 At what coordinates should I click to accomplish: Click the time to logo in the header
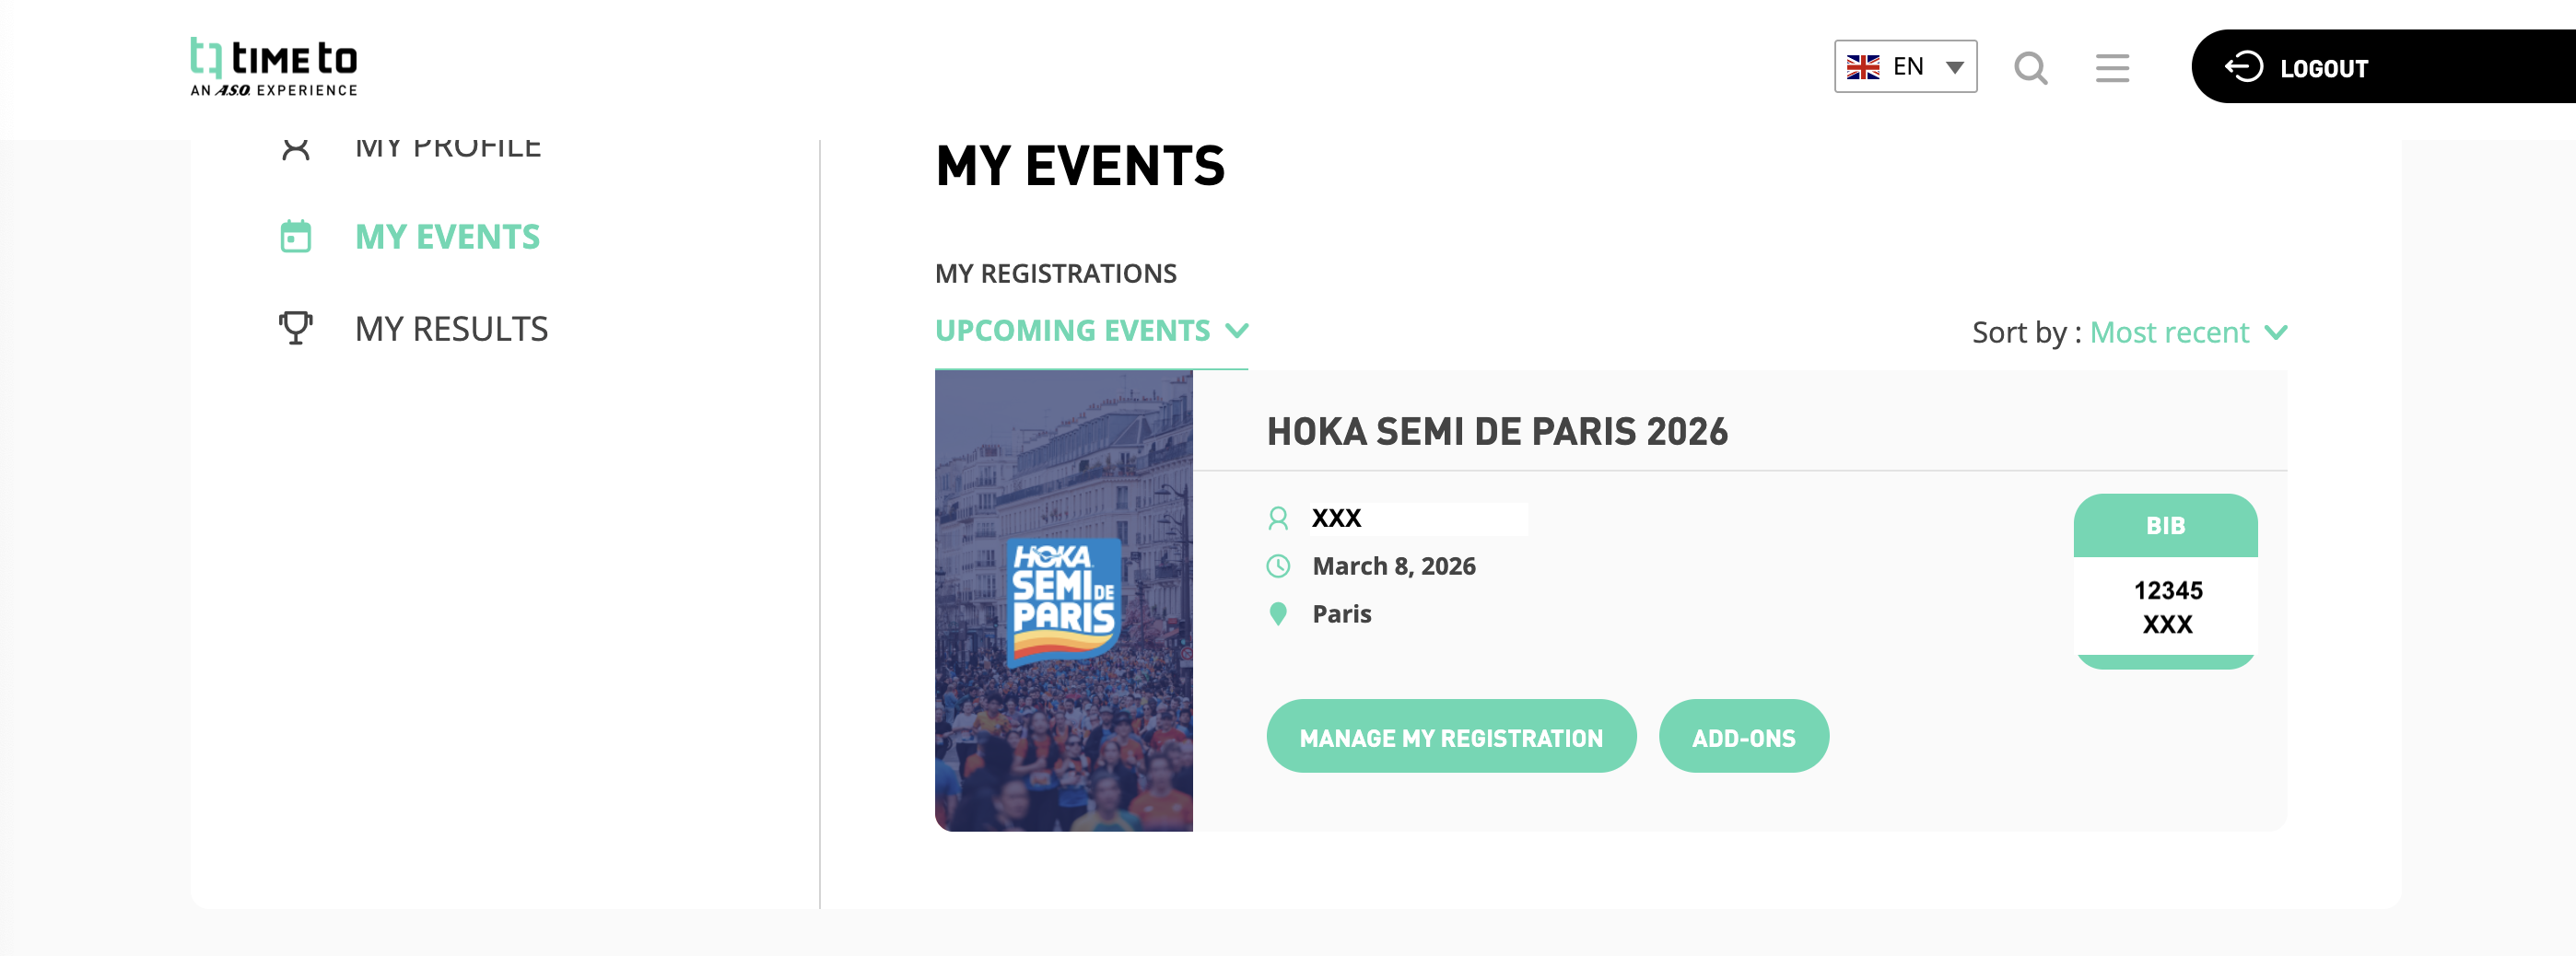[273, 64]
